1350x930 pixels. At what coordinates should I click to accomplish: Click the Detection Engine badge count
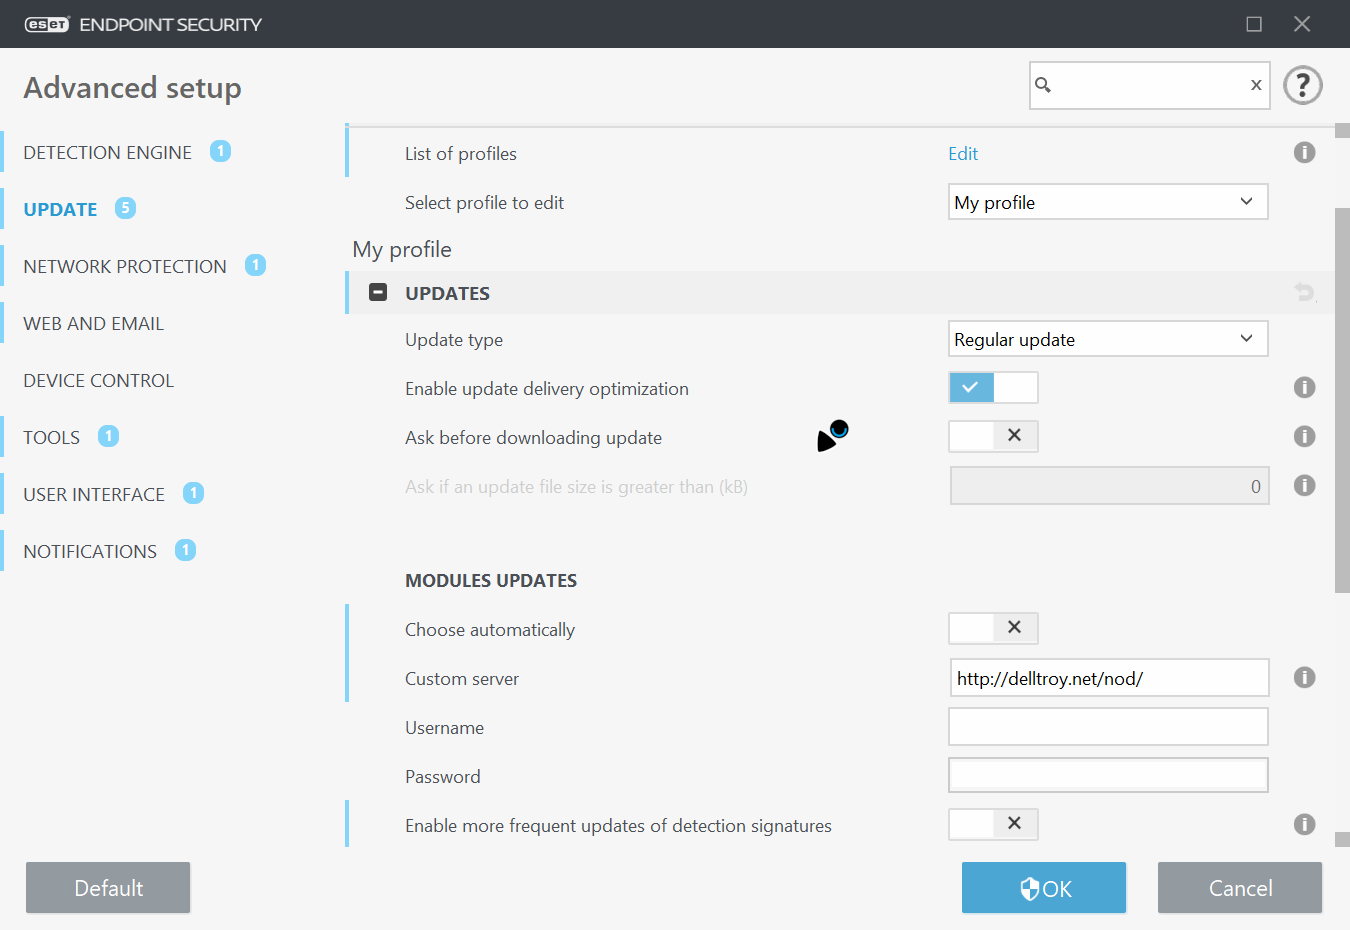pos(220,151)
